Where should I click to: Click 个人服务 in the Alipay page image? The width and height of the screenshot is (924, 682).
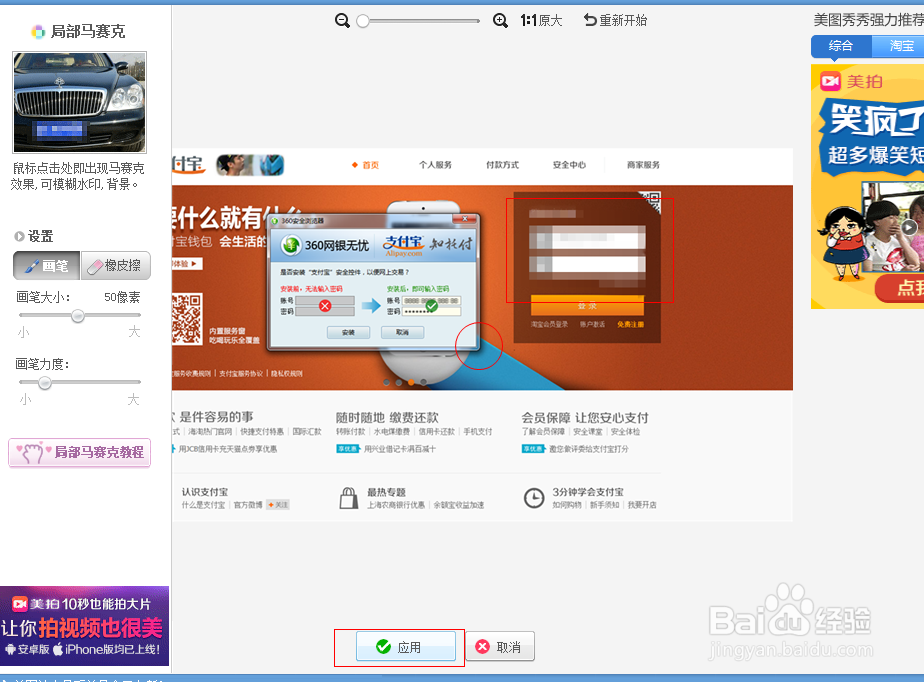[435, 165]
